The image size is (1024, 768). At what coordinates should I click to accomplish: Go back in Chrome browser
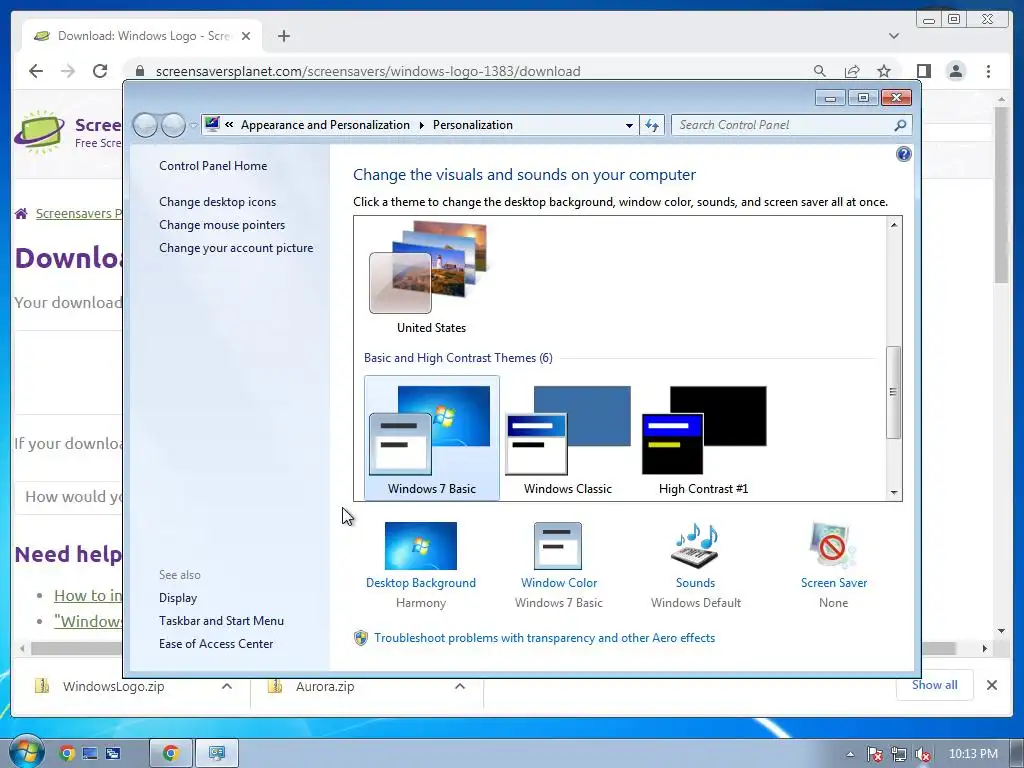36,71
